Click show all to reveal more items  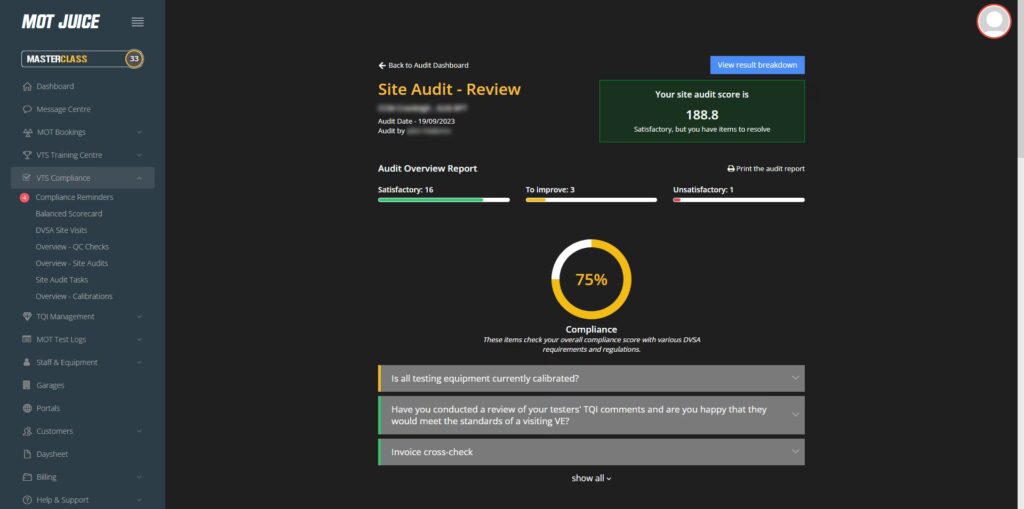click(591, 478)
